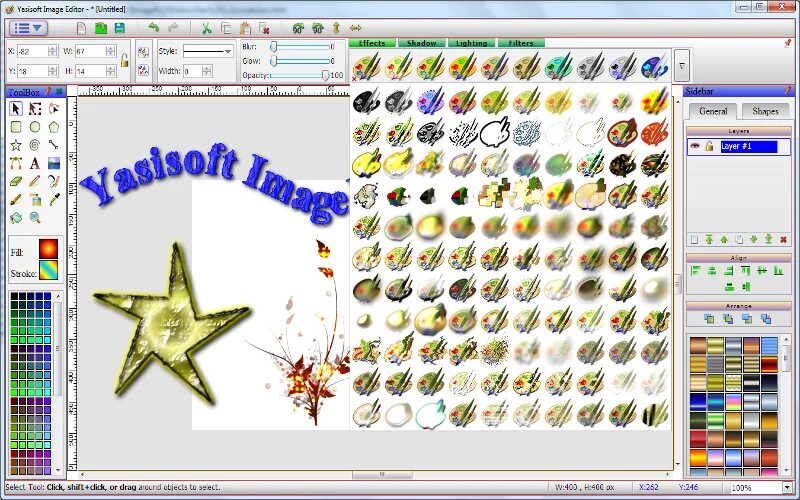Toggle Layer #1 visibility eye
Image resolution: width=800 pixels, height=500 pixels.
(x=695, y=146)
